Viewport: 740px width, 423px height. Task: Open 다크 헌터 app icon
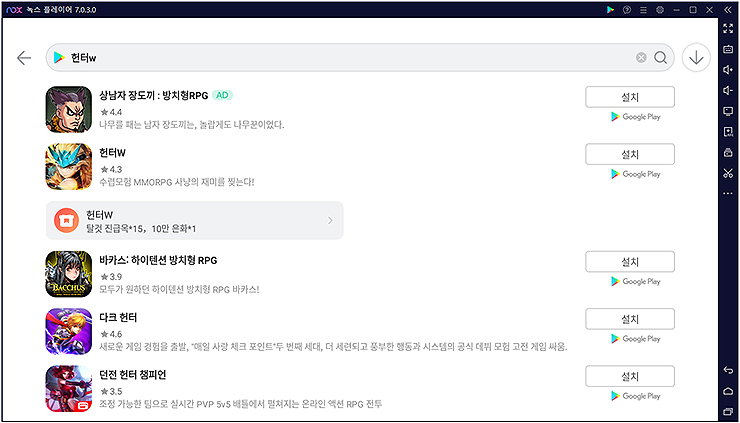point(69,331)
